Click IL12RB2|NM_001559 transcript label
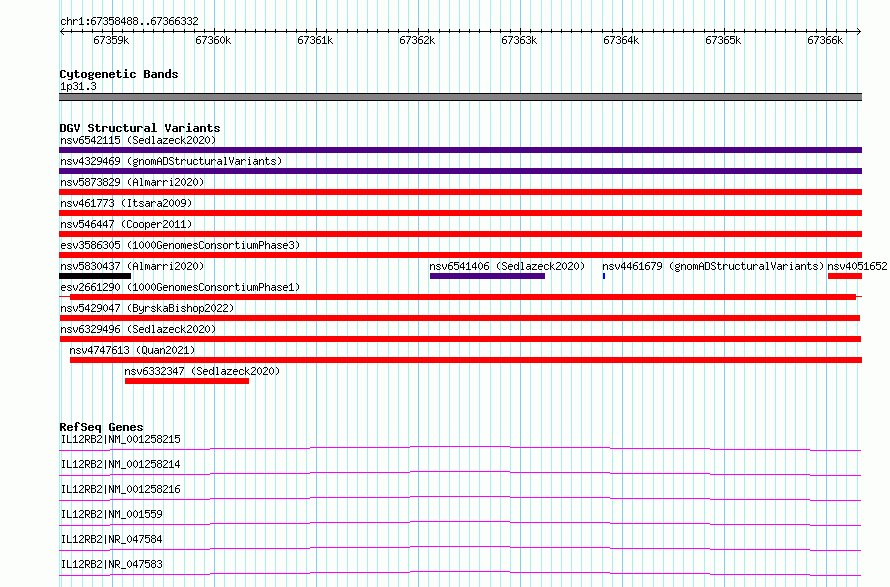The image size is (890, 587). click(111, 514)
